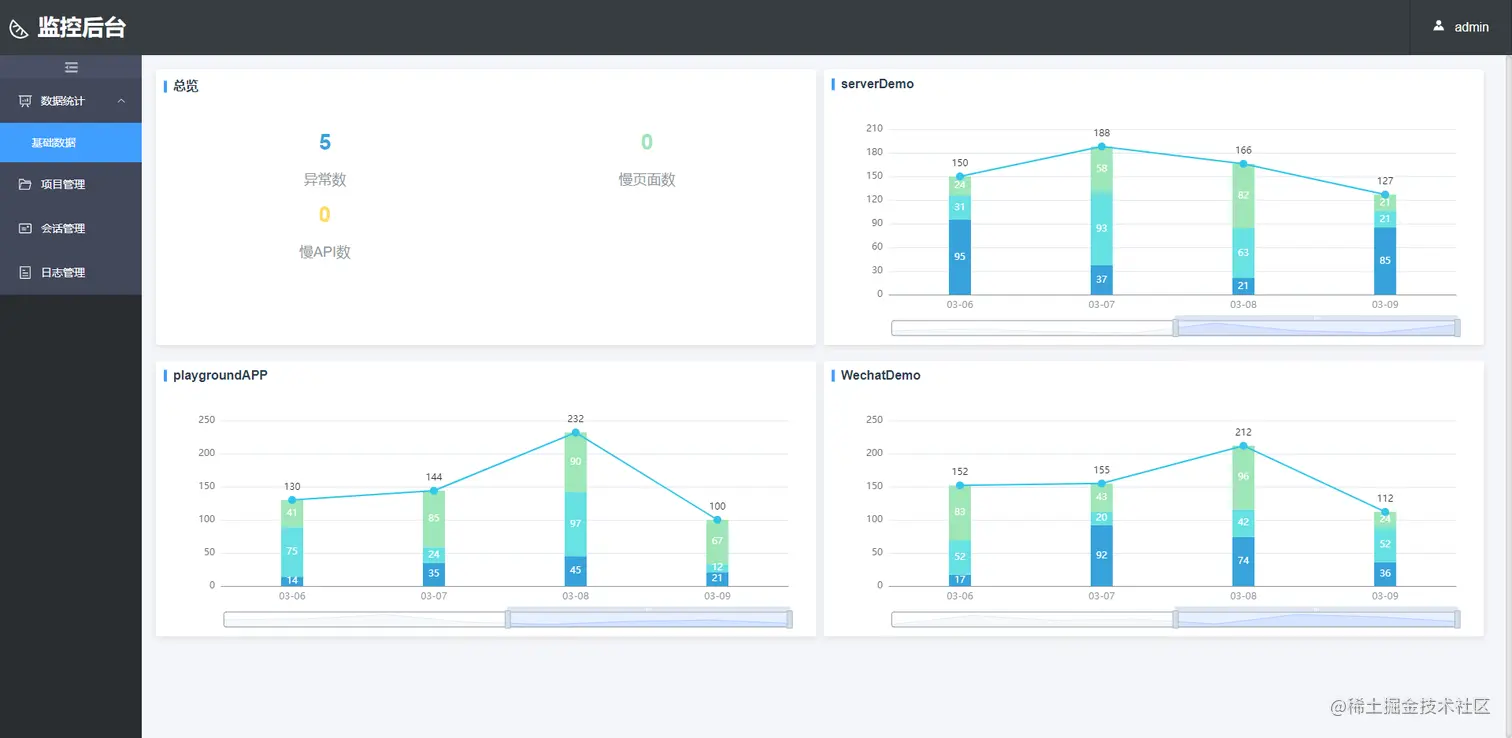Click the serverDemo bar segment labeled 58
Viewport: 1512px width, 738px height.
(1102, 169)
